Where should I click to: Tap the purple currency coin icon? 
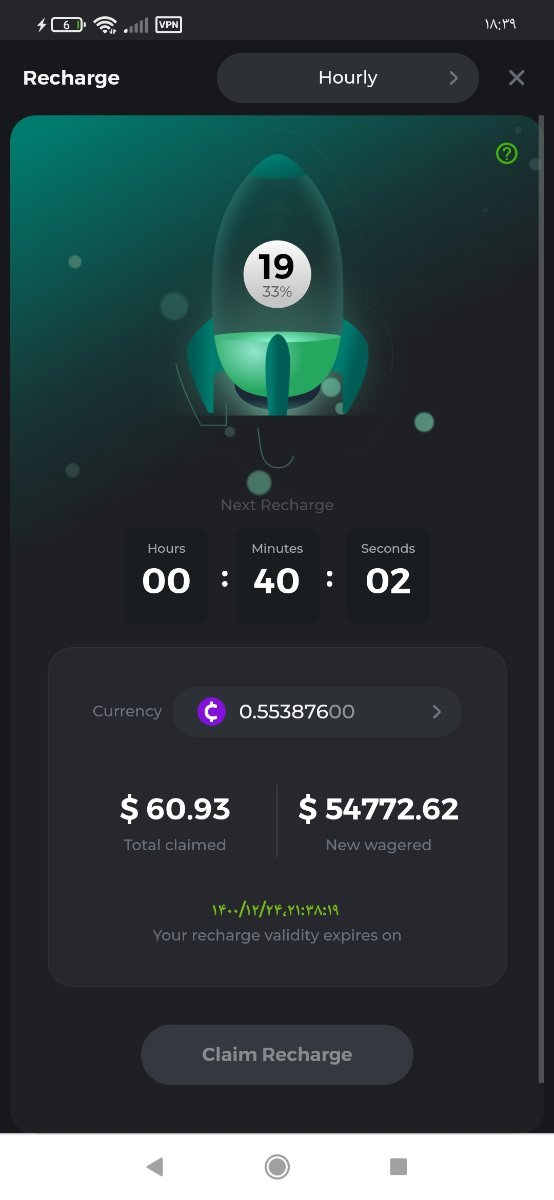pyautogui.click(x=211, y=711)
